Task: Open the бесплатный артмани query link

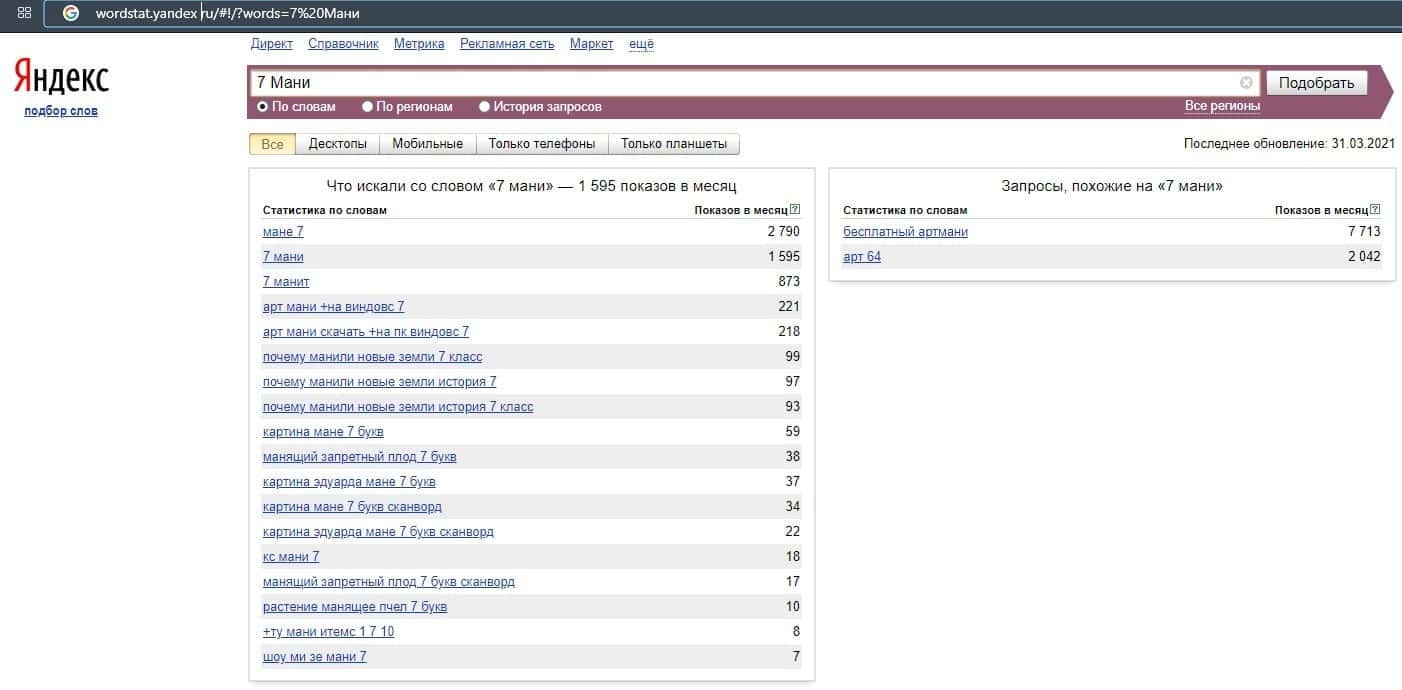Action: 905,232
